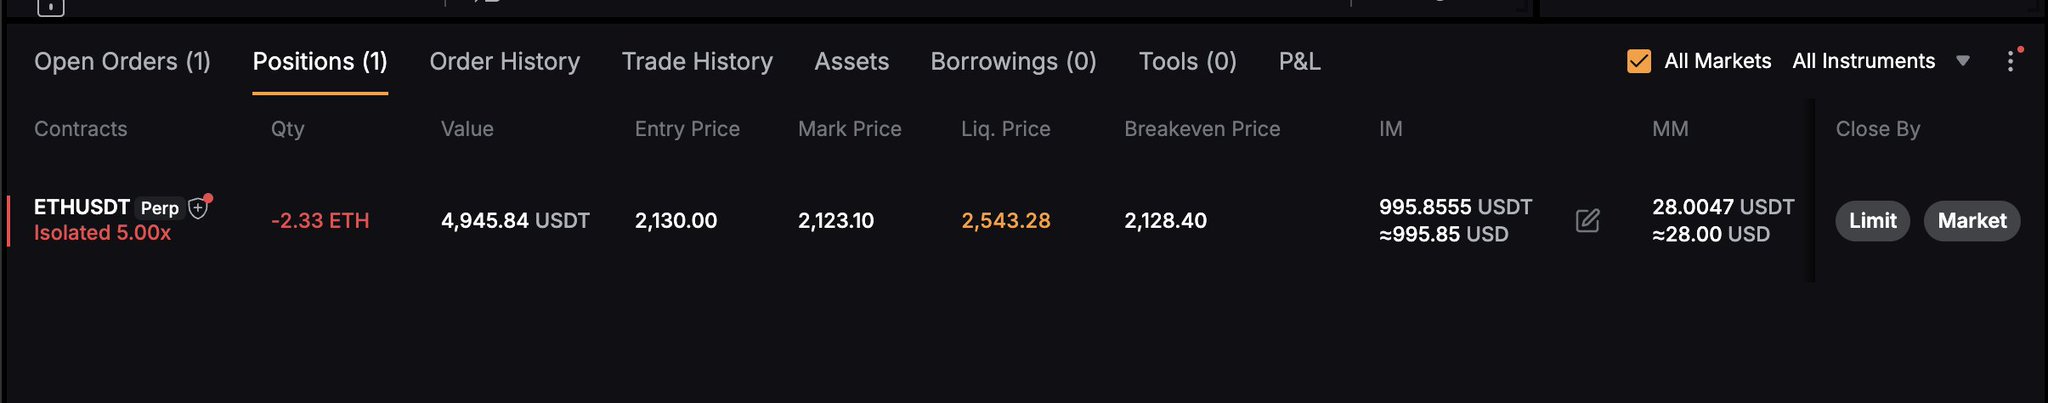Show the Borrowings tab

coord(1013,62)
